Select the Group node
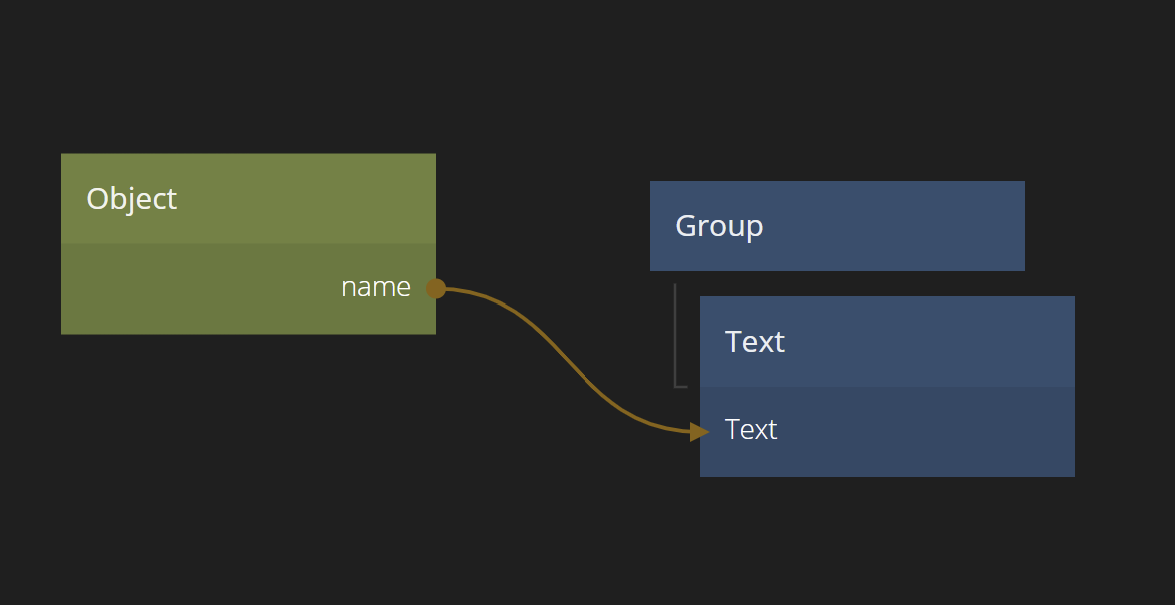Screen dimensions: 1175x605 point(837,226)
